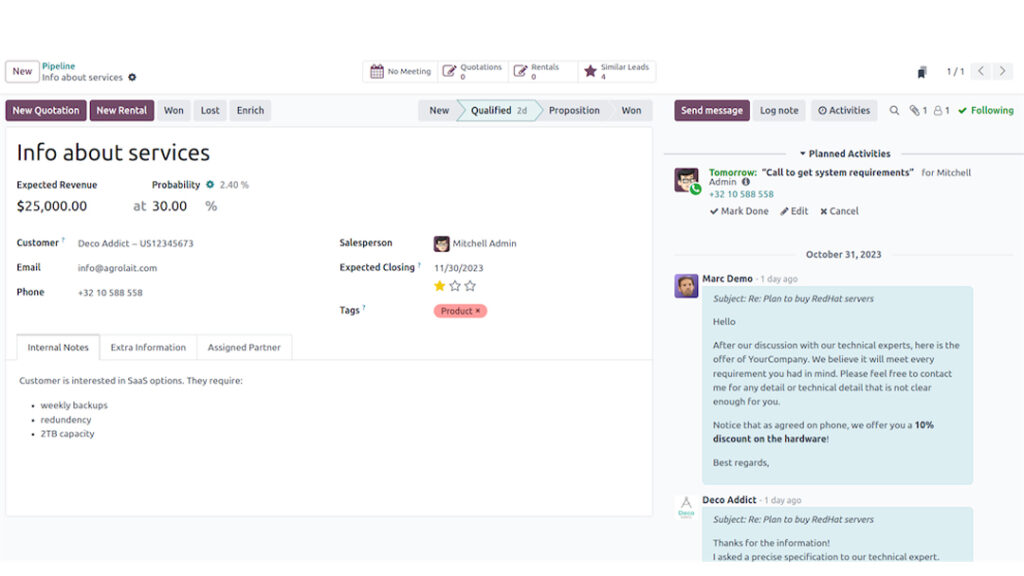Switch to the Extra Information tab
Image resolution: width=1024 pixels, height=576 pixels.
(148, 347)
